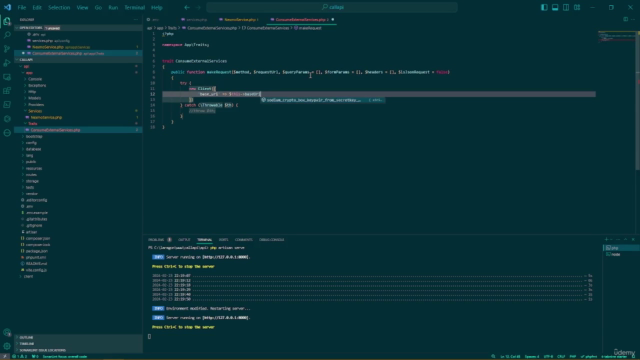Expand the Console folder
640x360 pixels.
tap(35, 79)
